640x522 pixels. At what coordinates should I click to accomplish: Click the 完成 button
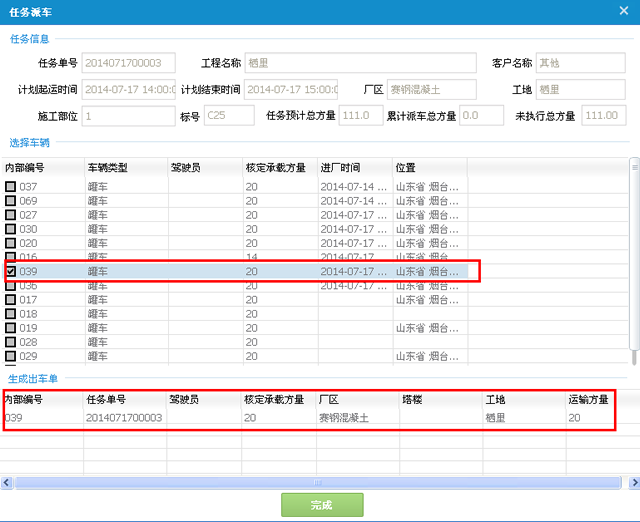320,505
